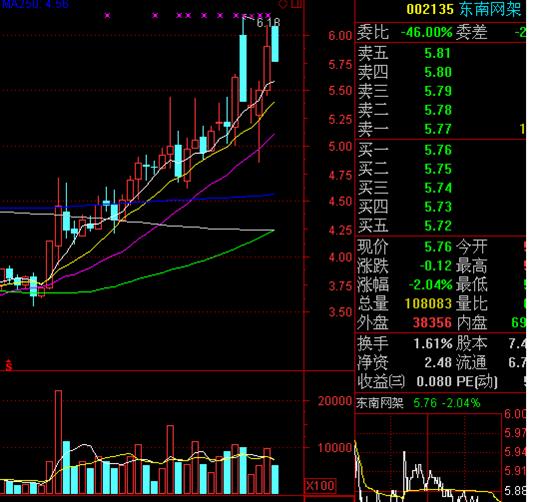Select the 买一 5.76 bid row
The width and height of the screenshot is (560, 502).
(440, 150)
